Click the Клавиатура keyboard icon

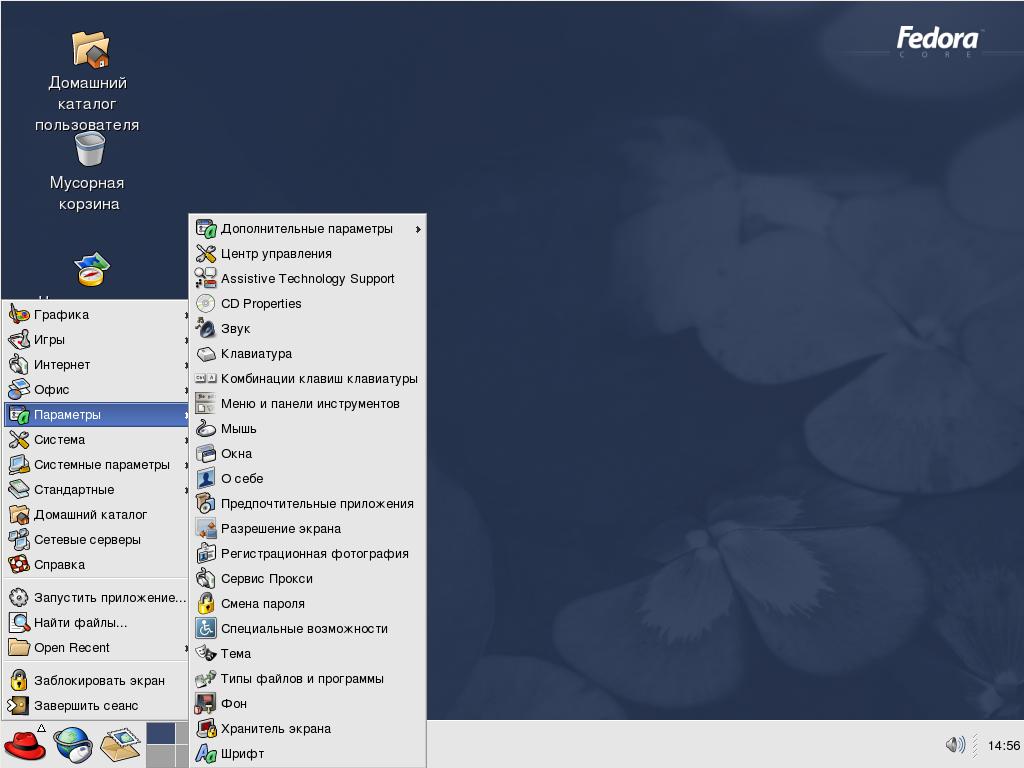(206, 353)
